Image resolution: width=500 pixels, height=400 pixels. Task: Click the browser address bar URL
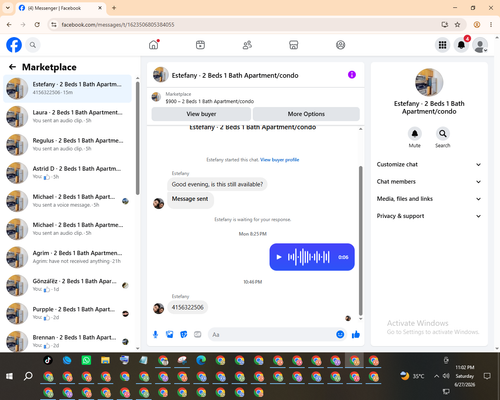point(118,25)
